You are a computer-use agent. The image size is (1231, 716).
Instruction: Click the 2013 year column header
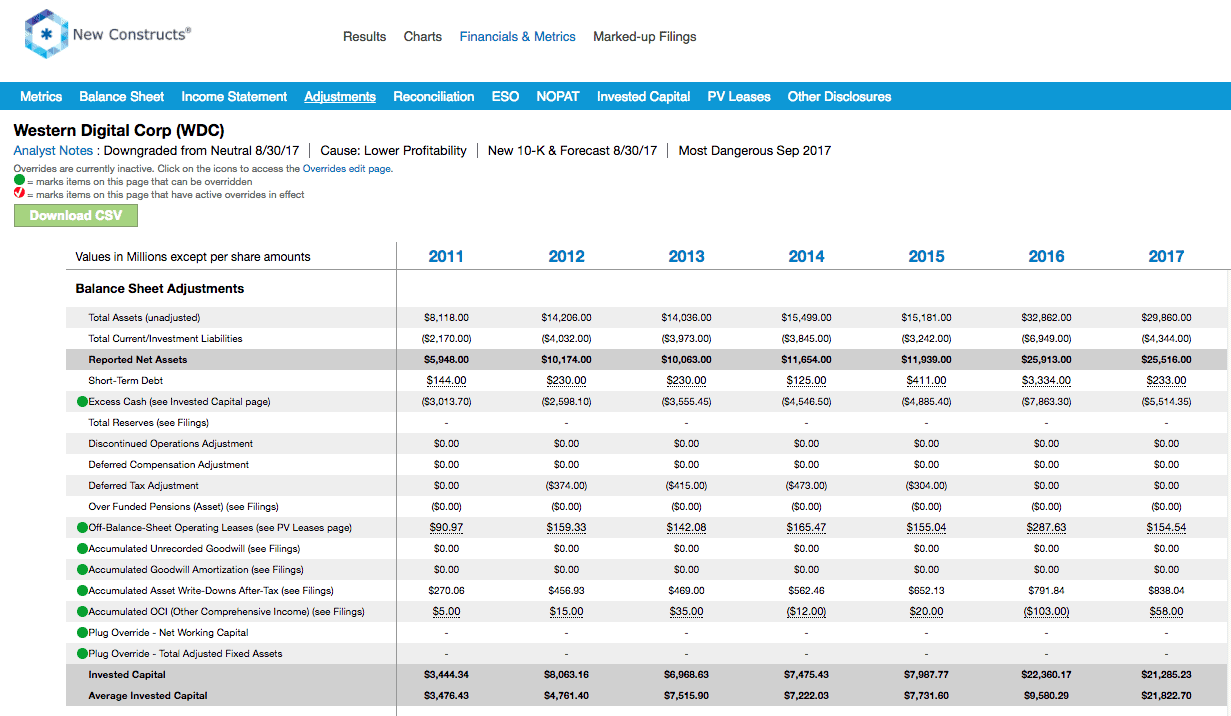[686, 257]
